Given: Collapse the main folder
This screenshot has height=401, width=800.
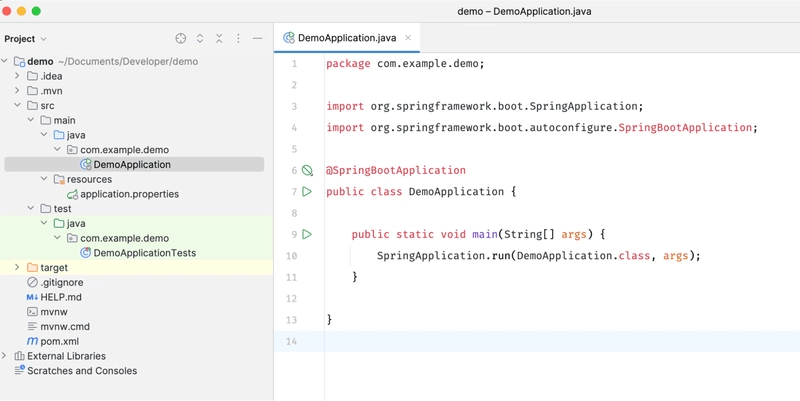Looking at the screenshot, I should [x=31, y=120].
